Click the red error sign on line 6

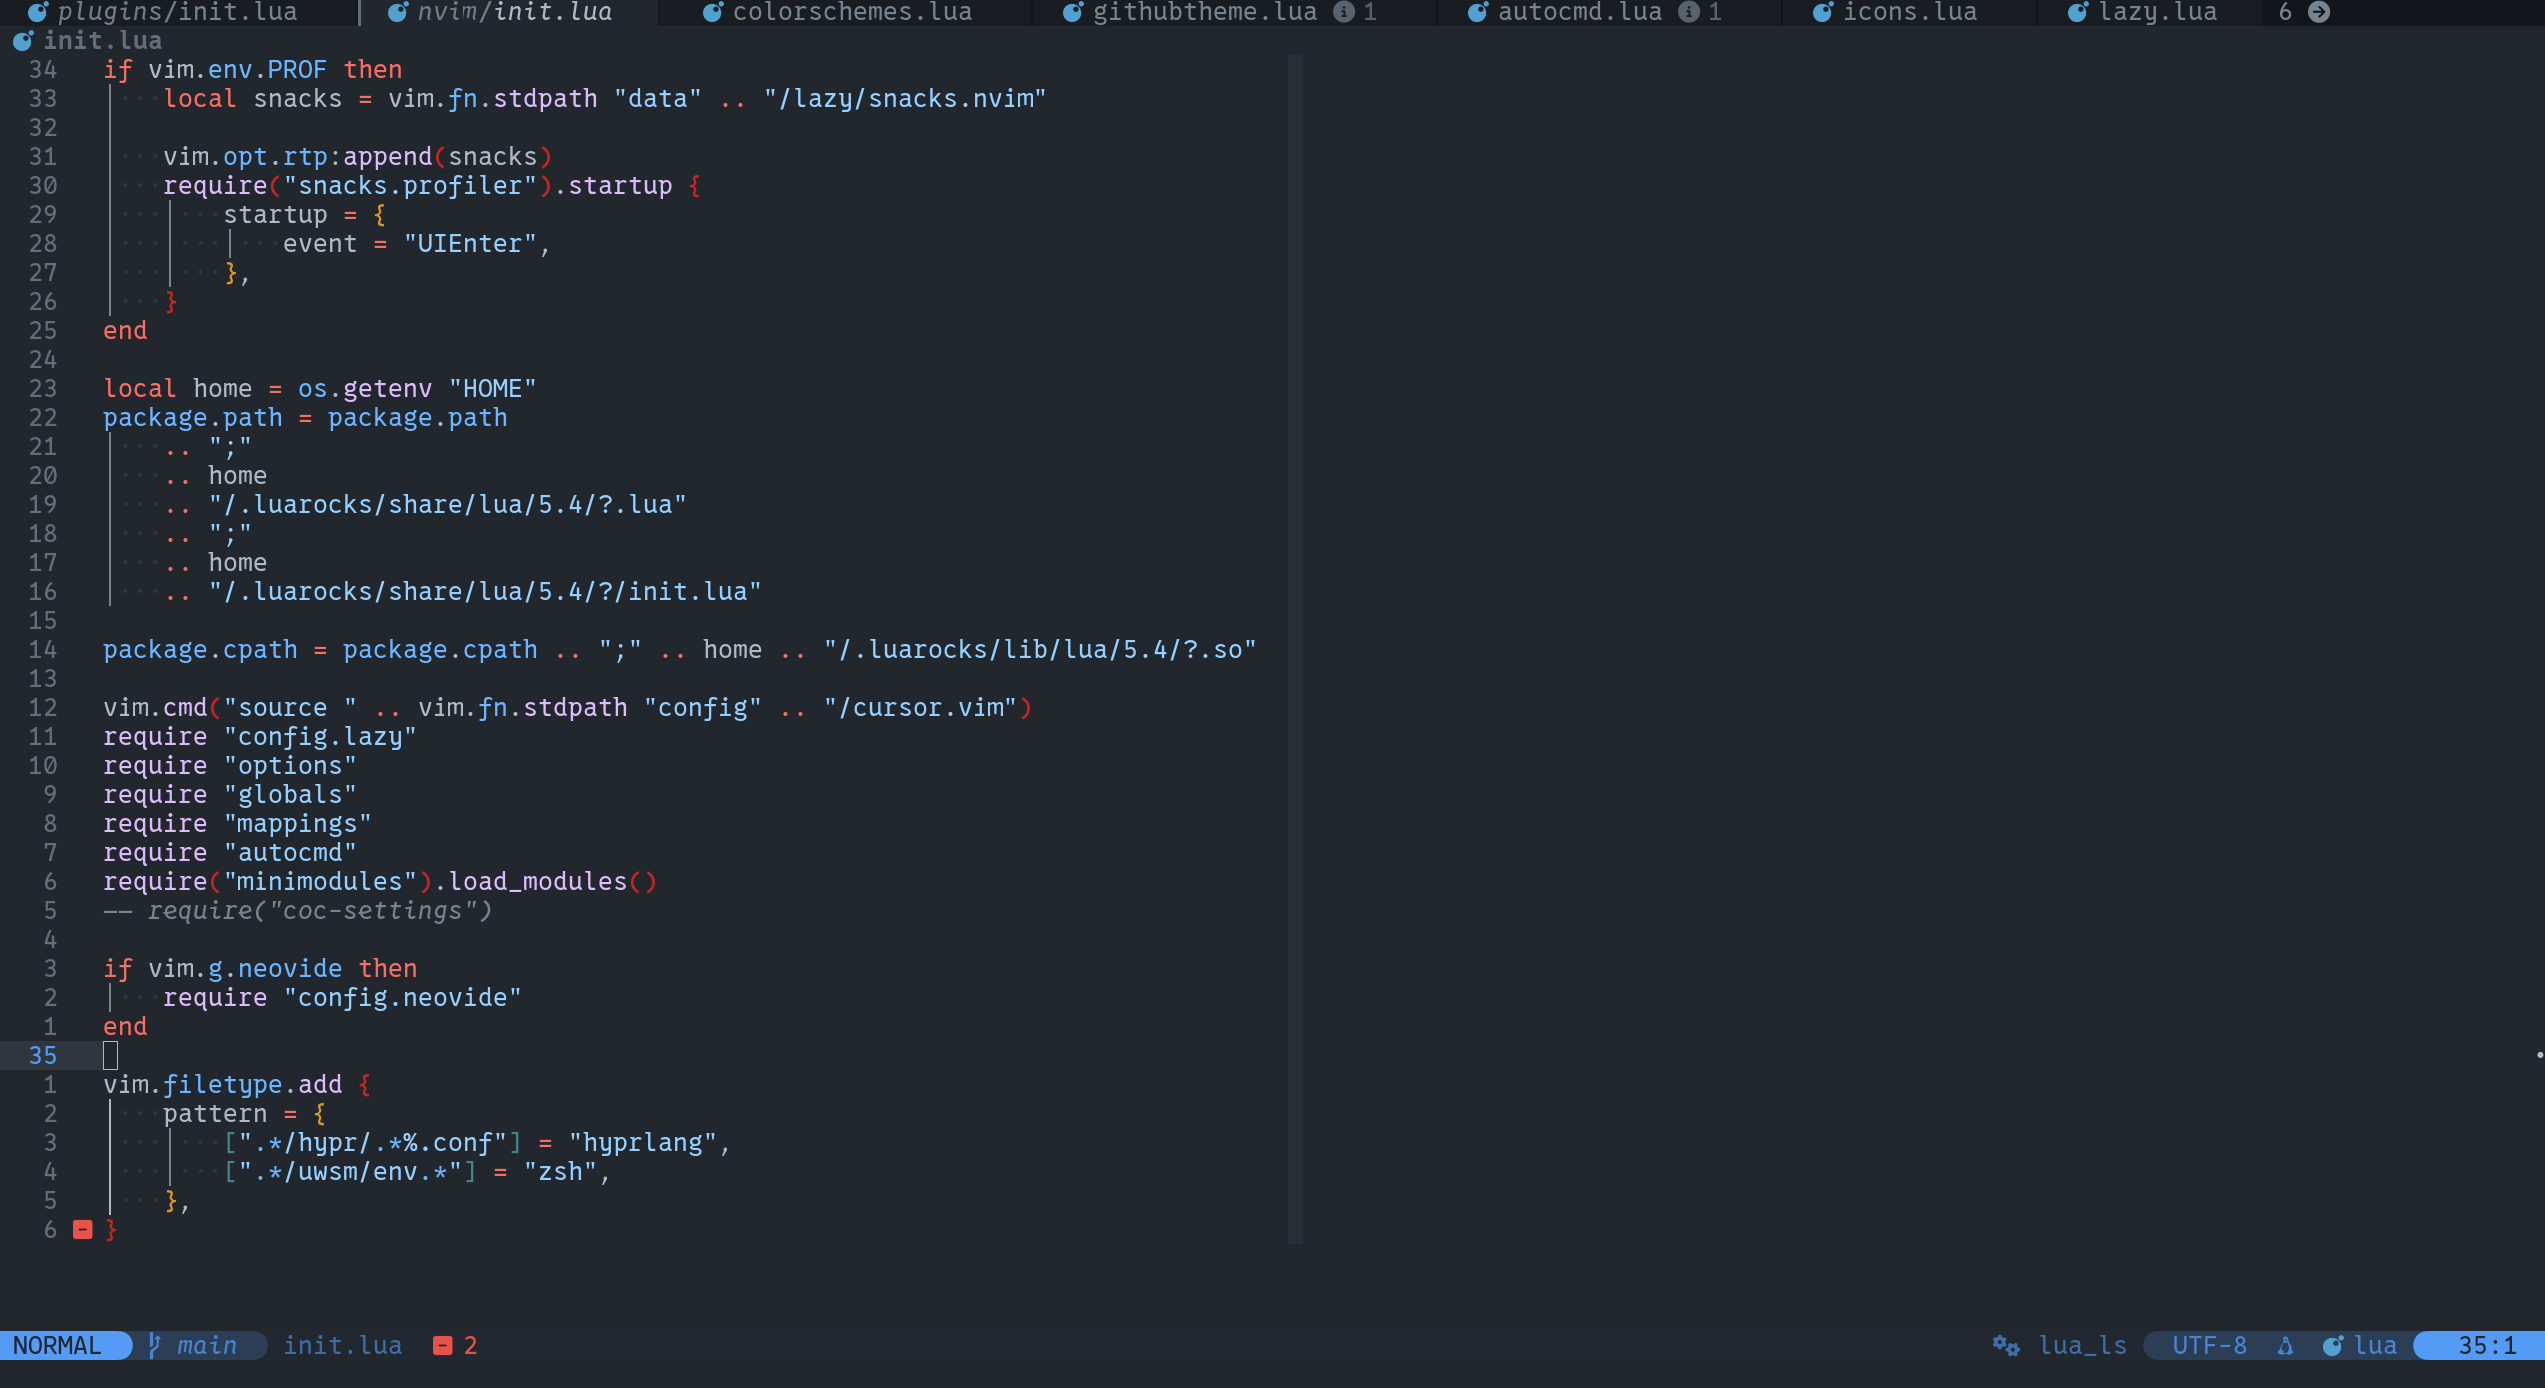click(83, 1230)
